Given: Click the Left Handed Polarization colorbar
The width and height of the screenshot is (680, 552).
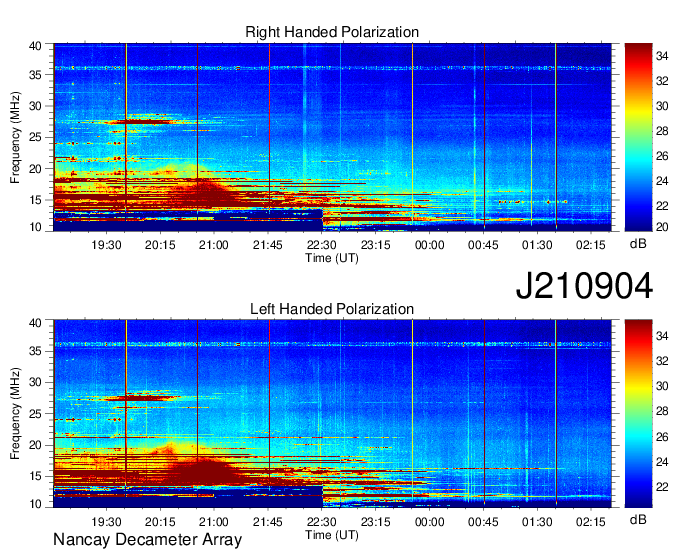Looking at the screenshot, I should pyautogui.click(x=638, y=414).
